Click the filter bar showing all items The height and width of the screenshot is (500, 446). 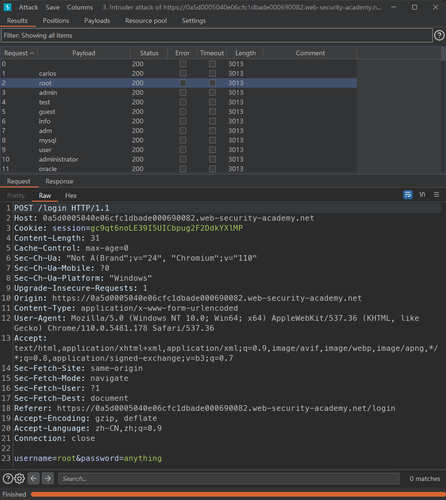217,35
